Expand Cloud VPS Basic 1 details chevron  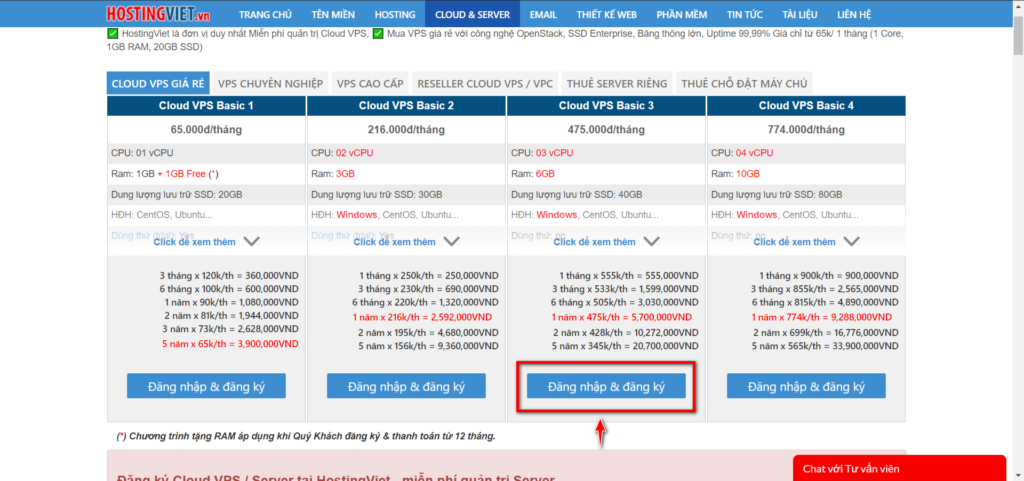pyautogui.click(x=251, y=241)
